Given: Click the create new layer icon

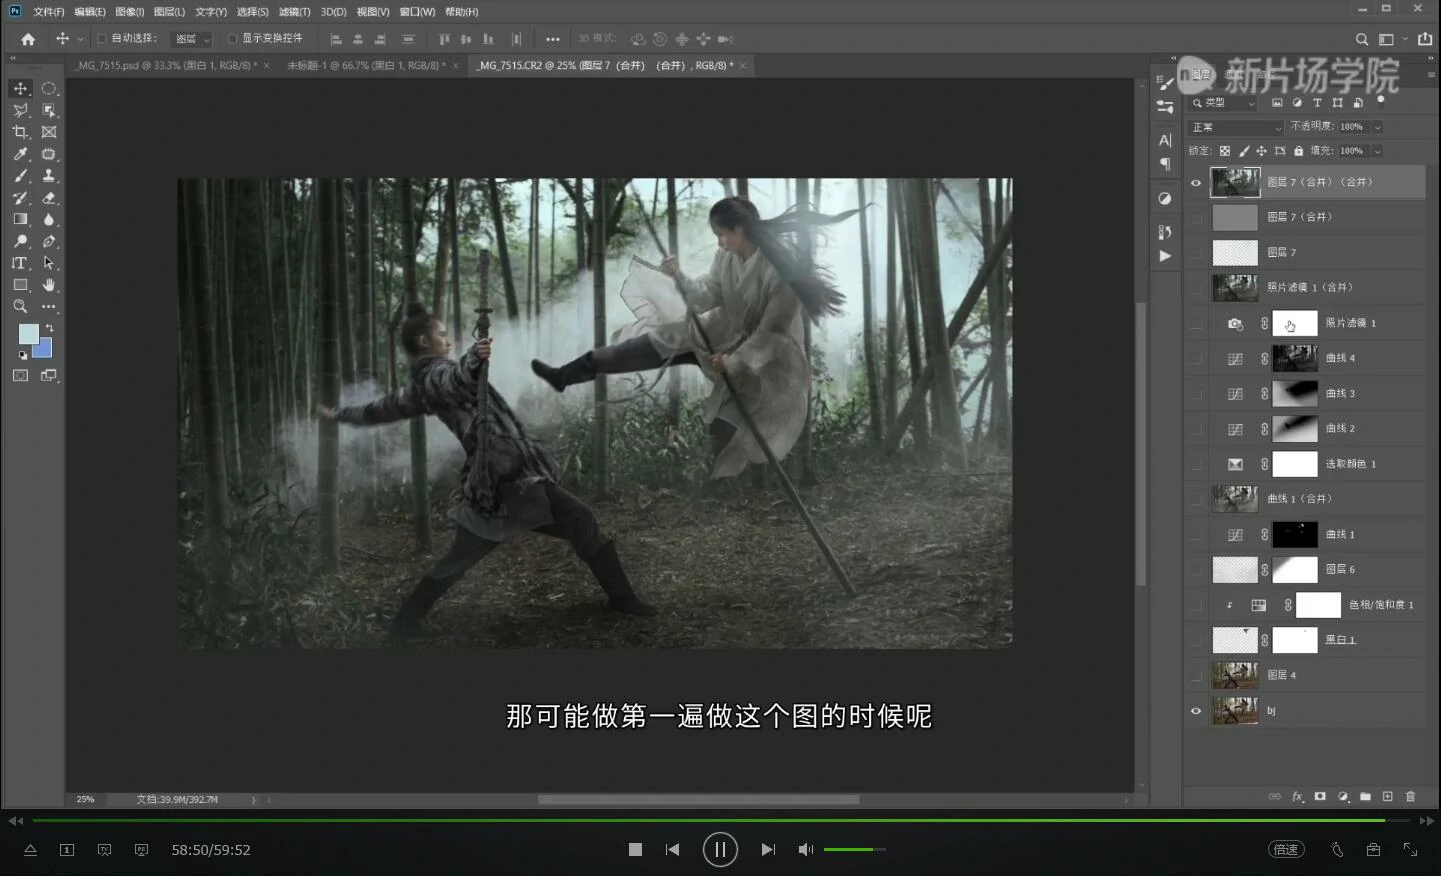Looking at the screenshot, I should 1387,797.
